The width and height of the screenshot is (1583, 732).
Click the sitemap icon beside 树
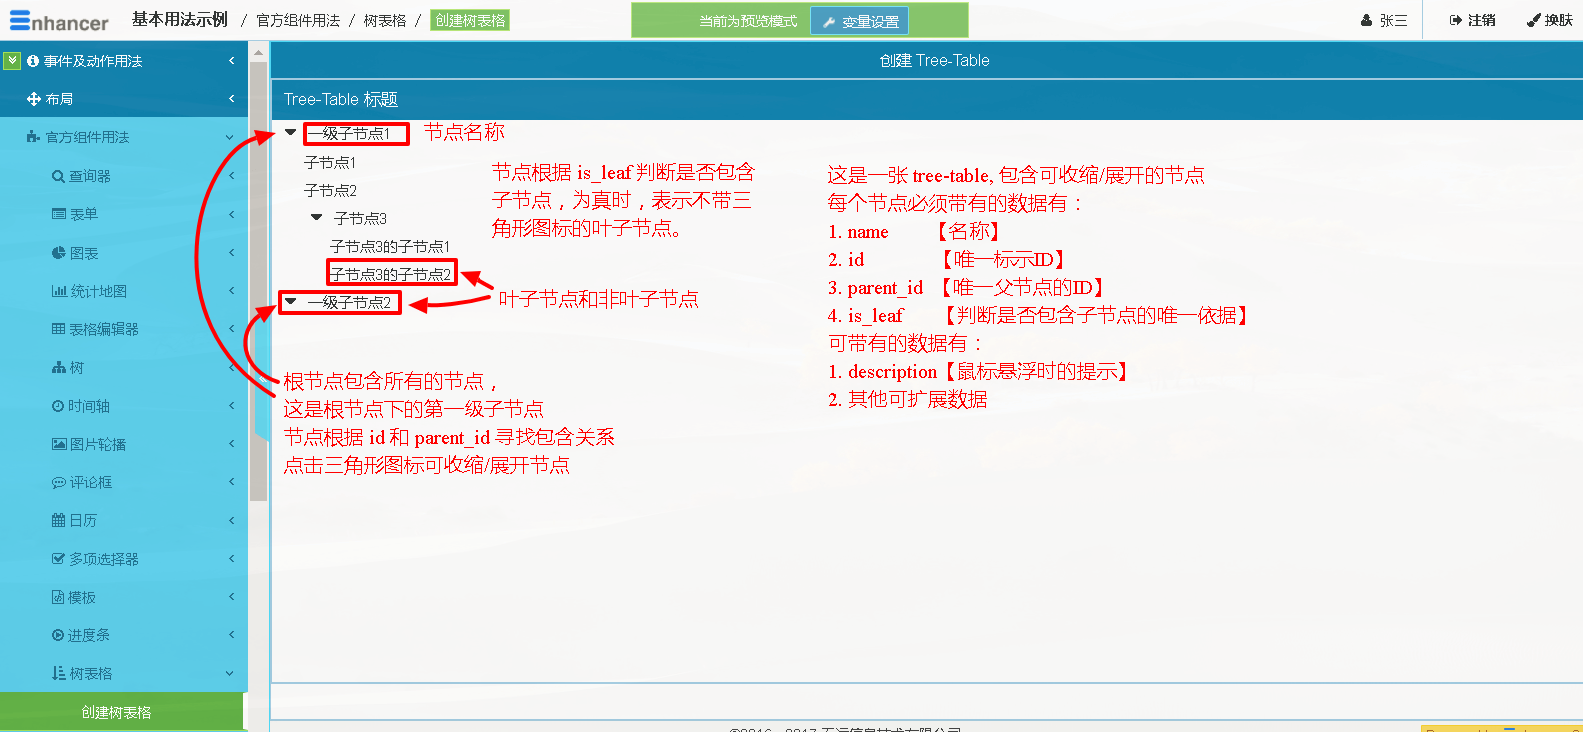point(59,368)
